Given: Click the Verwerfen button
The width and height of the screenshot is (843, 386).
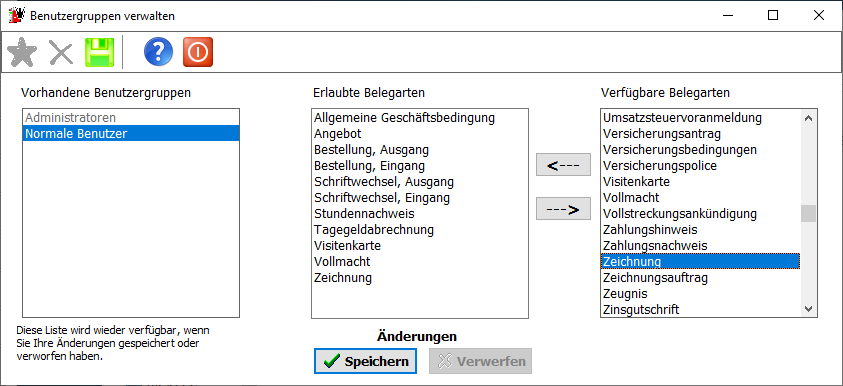Looking at the screenshot, I should [480, 361].
